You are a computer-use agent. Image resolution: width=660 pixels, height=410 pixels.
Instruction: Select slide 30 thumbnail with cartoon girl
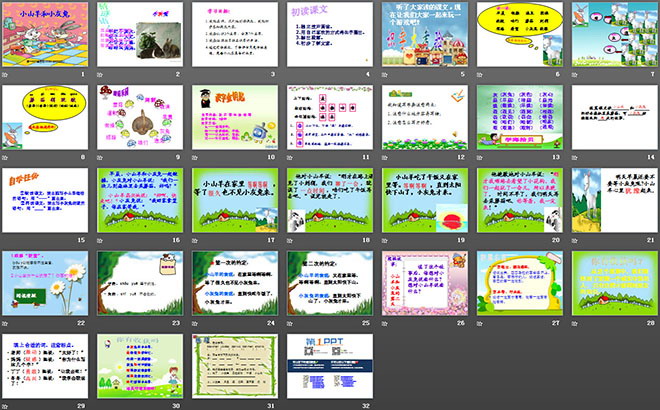(x=140, y=366)
